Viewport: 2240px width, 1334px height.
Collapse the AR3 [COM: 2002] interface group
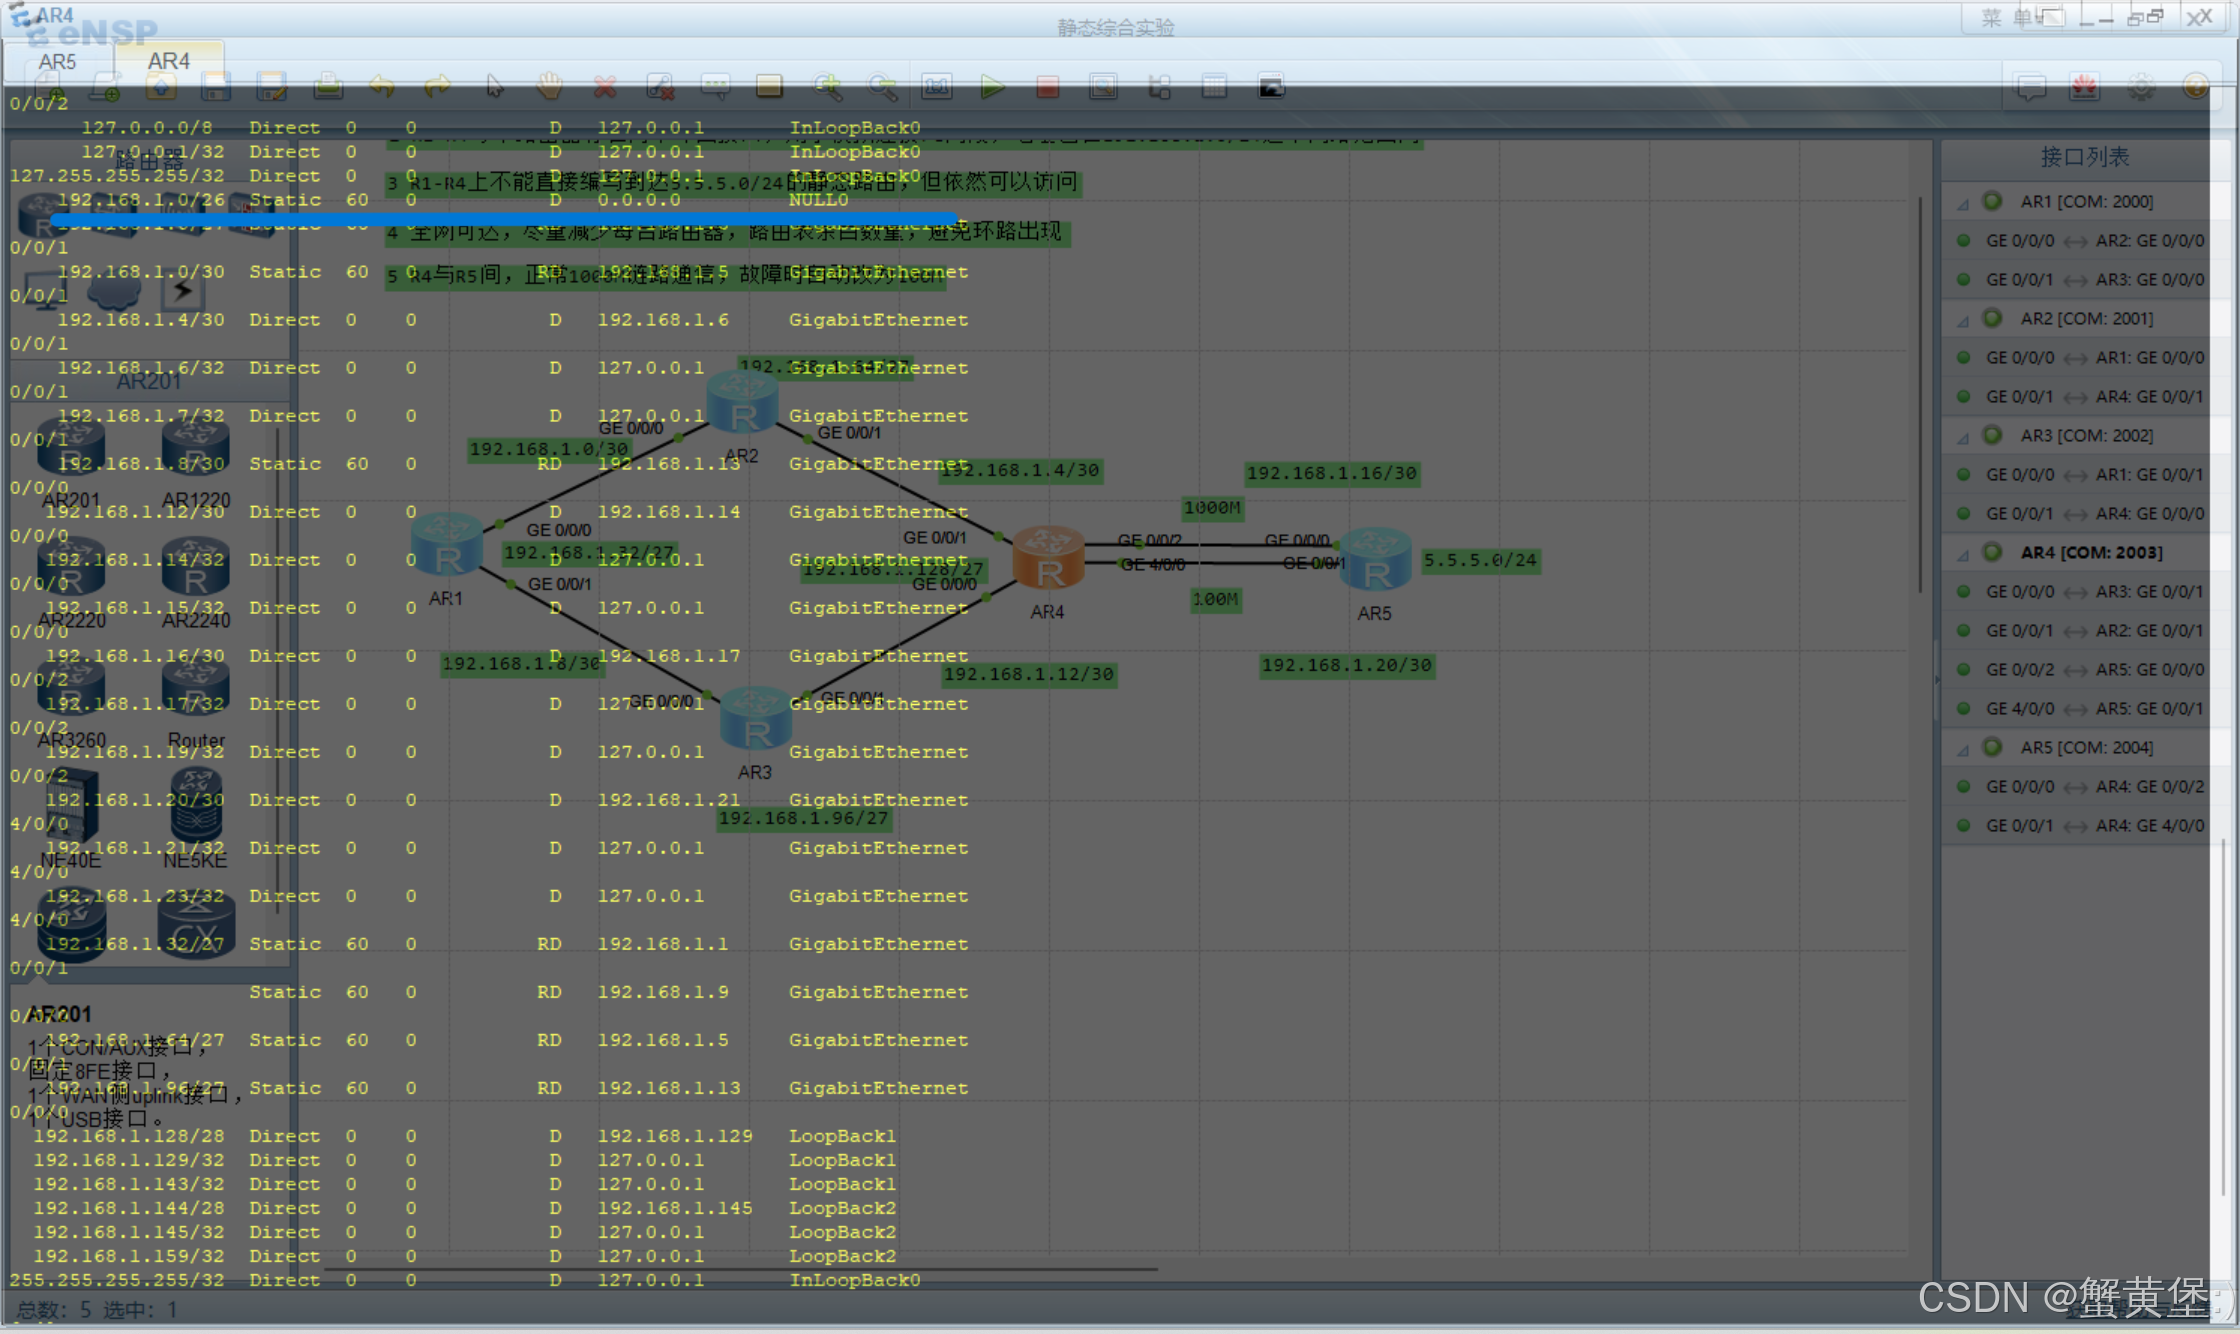(x=1963, y=437)
